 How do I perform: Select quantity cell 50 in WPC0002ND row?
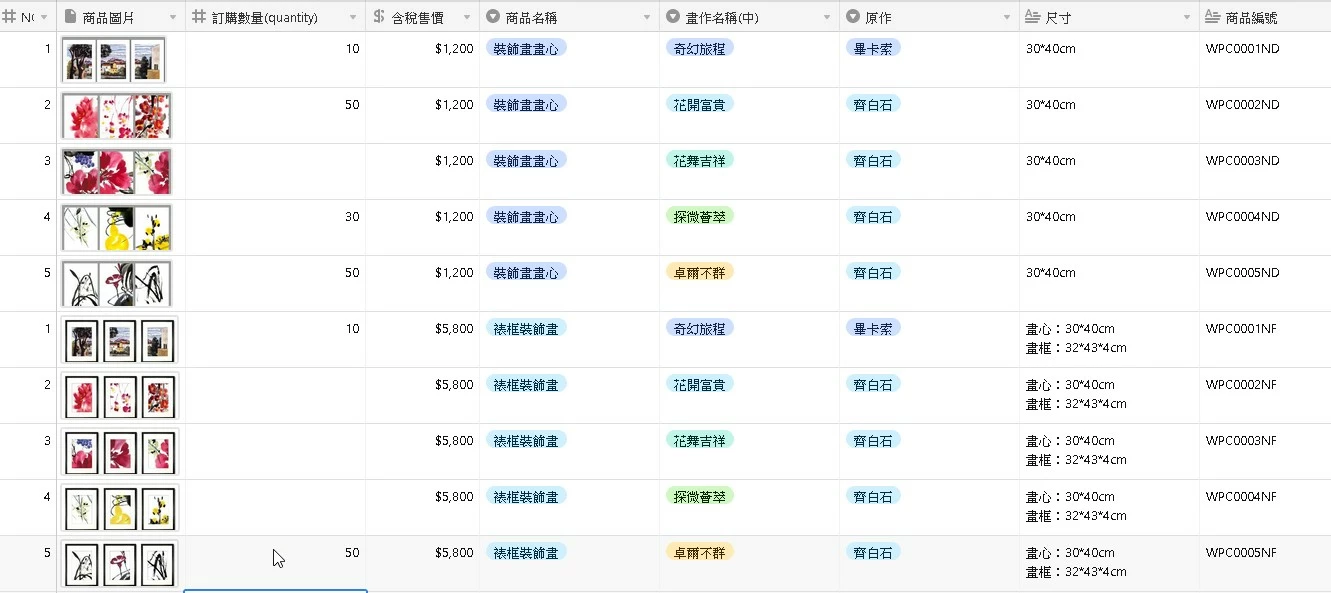pyautogui.click(x=275, y=116)
